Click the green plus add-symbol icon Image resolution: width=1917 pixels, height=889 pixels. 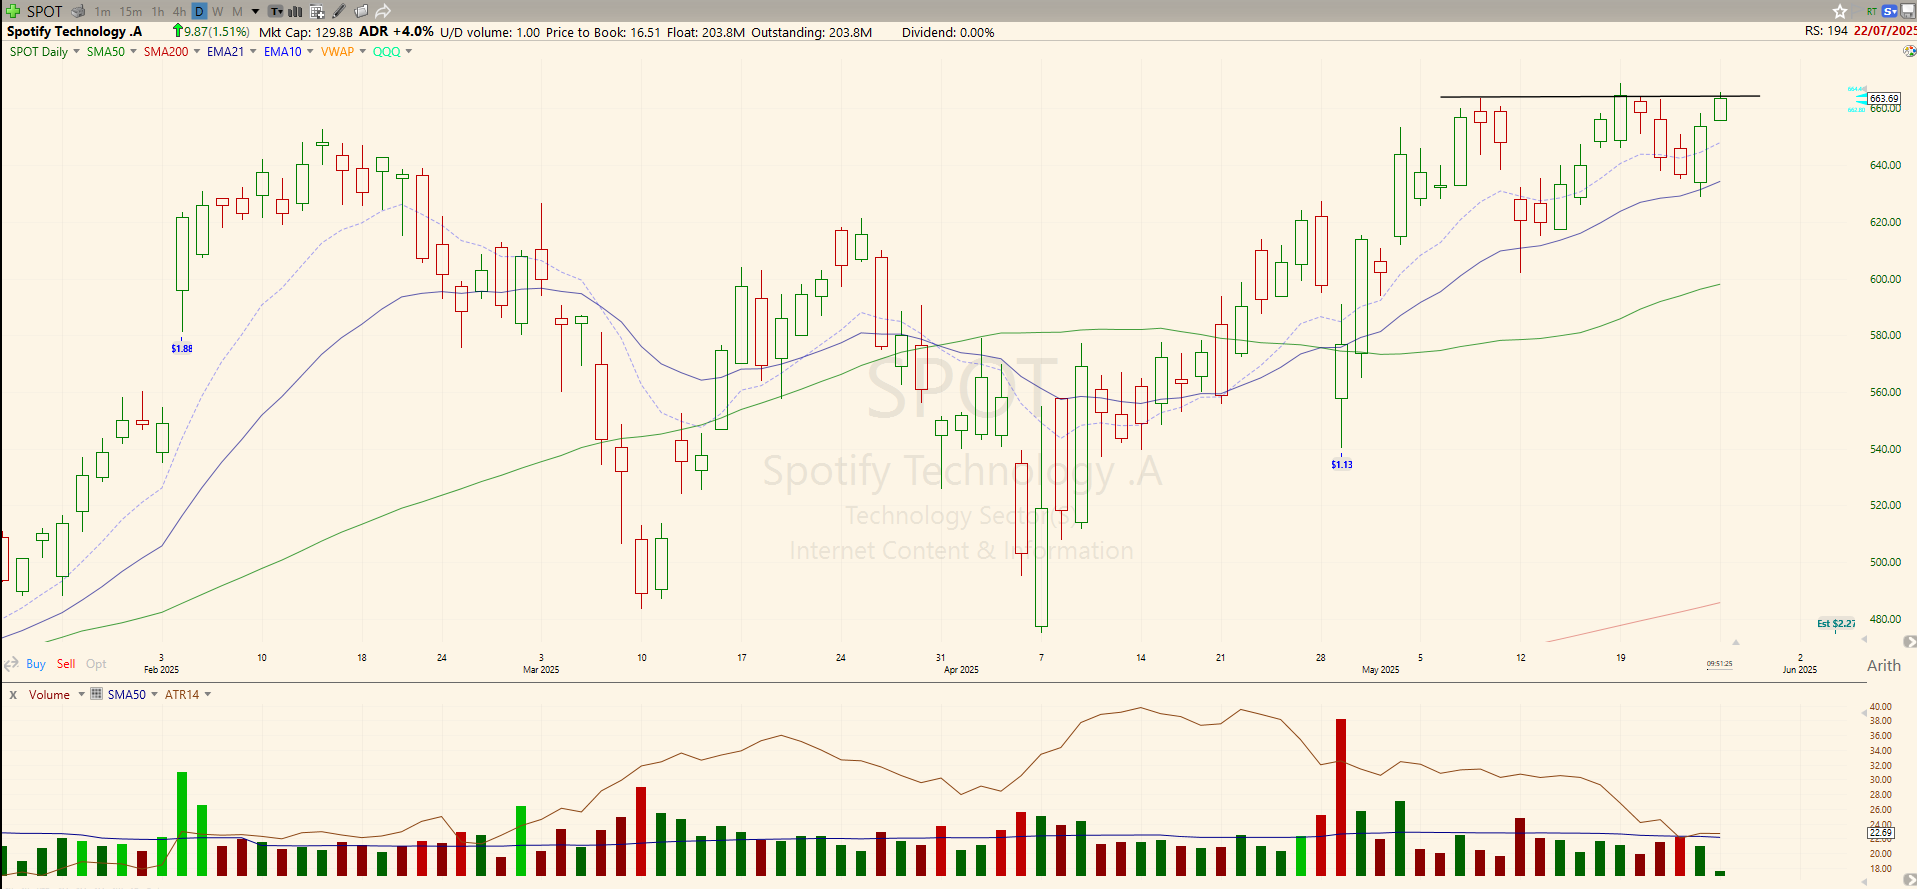click(13, 11)
